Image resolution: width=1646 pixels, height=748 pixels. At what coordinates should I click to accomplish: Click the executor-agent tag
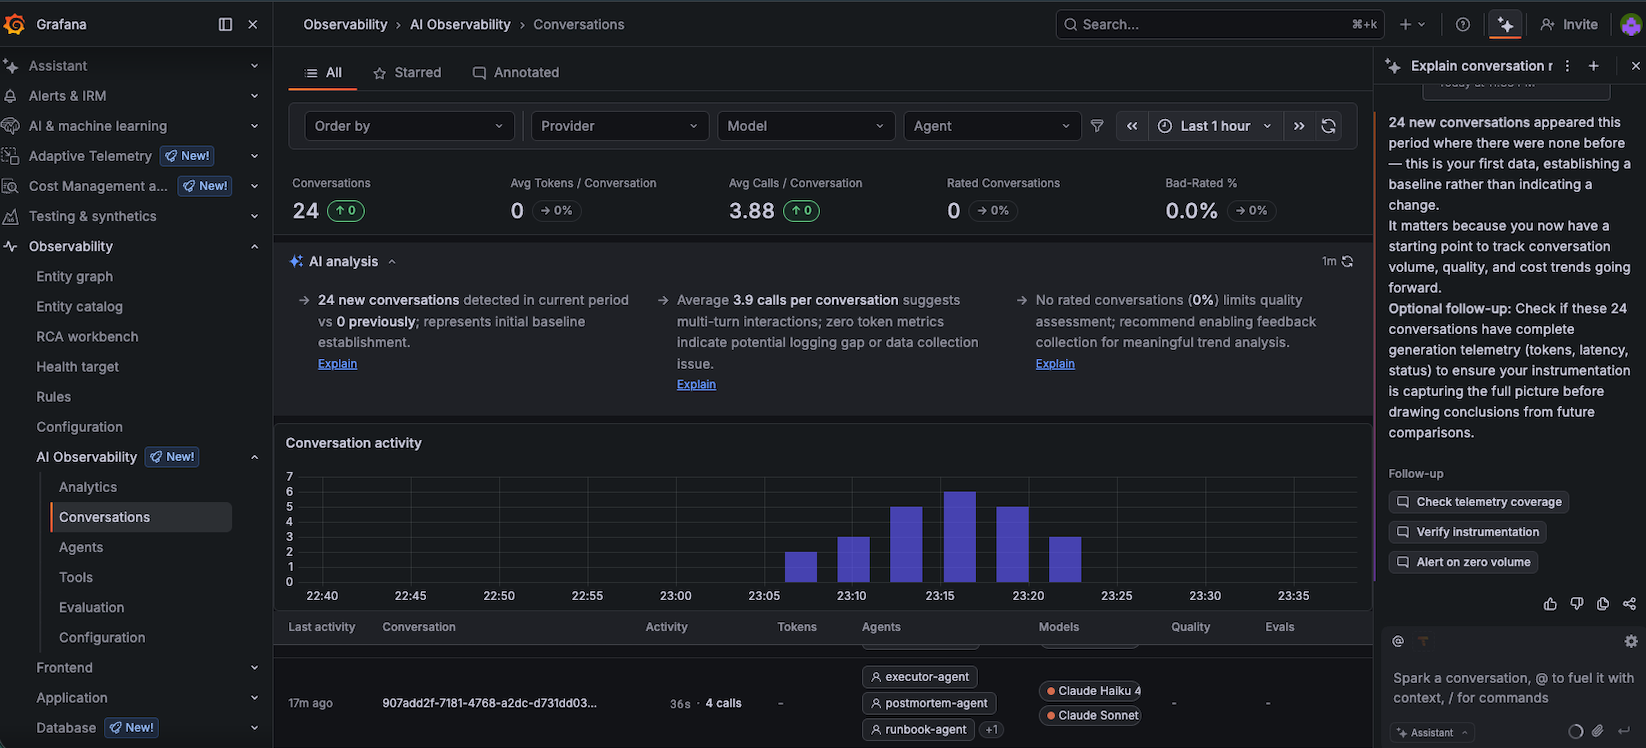(920, 677)
